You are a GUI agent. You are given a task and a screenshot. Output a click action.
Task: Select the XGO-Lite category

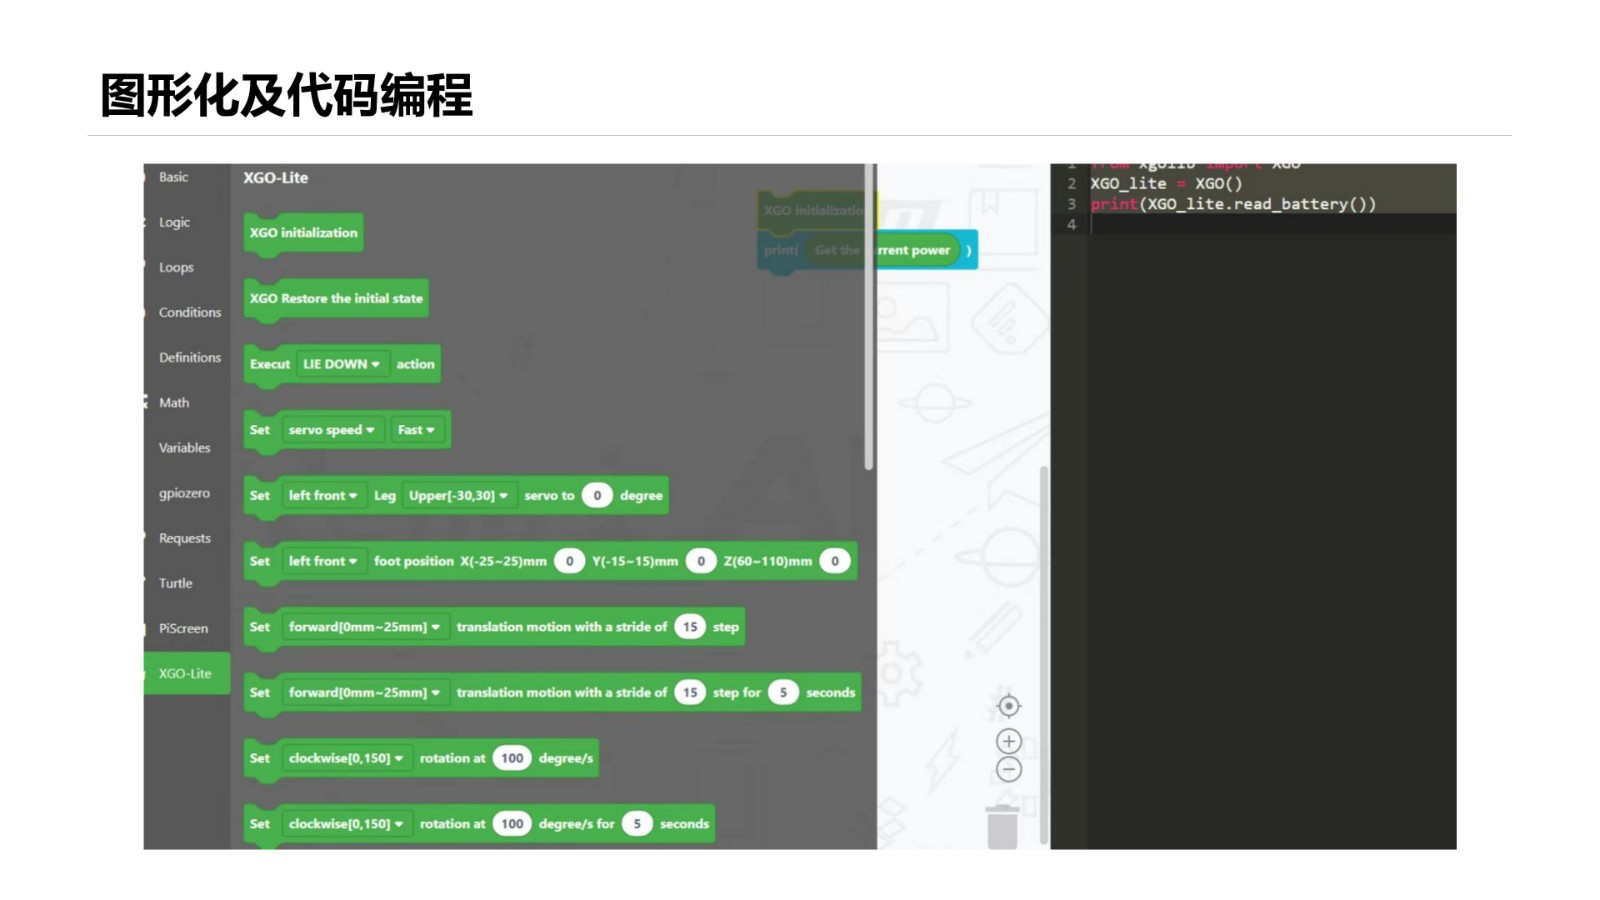click(x=185, y=673)
